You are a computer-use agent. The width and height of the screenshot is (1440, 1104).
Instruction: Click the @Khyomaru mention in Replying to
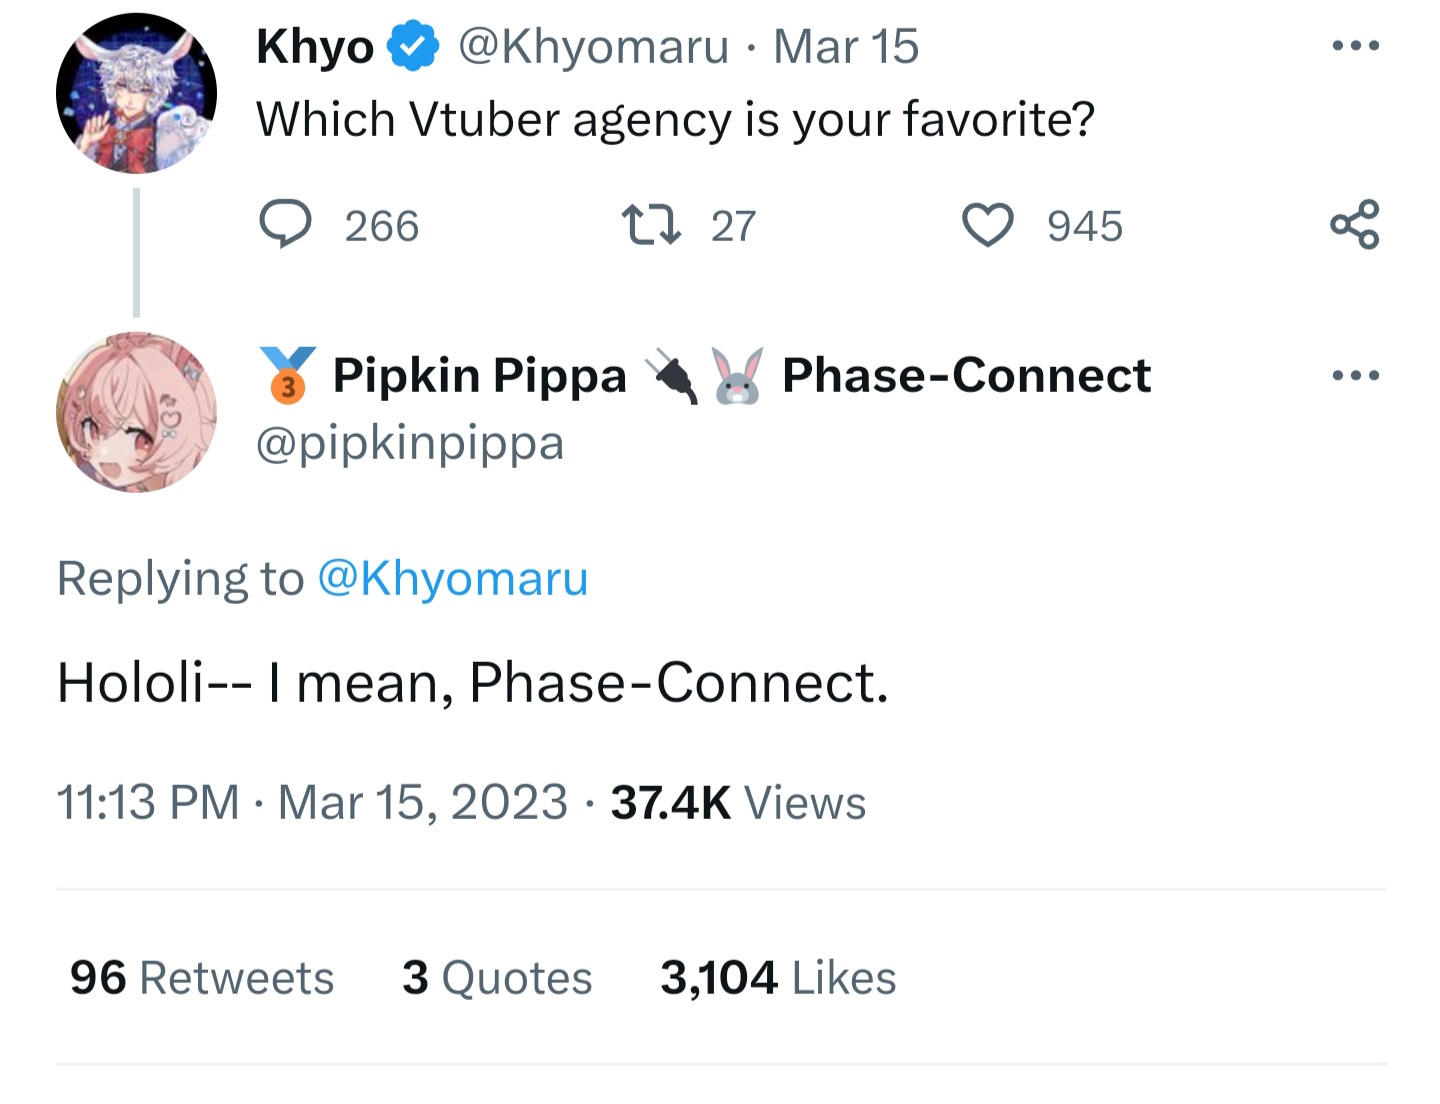point(452,578)
